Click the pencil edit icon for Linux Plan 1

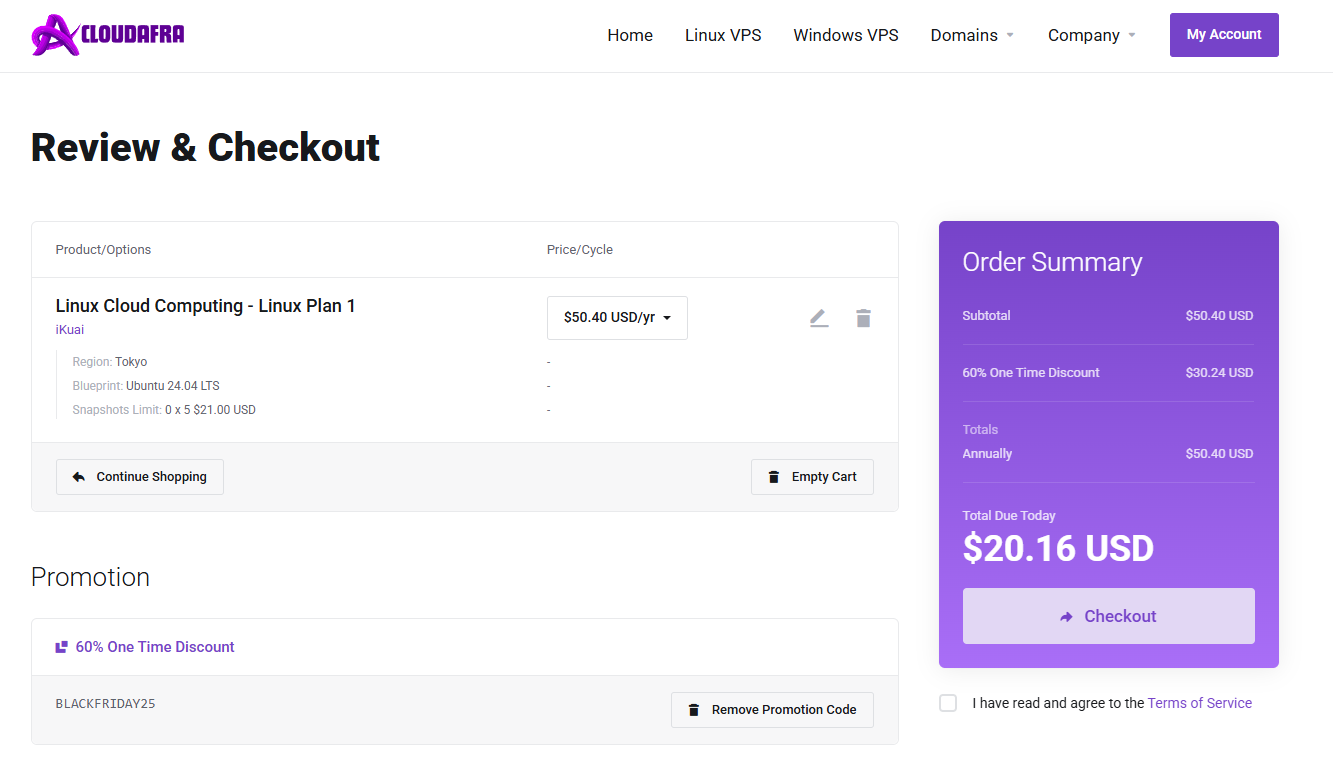pos(819,318)
